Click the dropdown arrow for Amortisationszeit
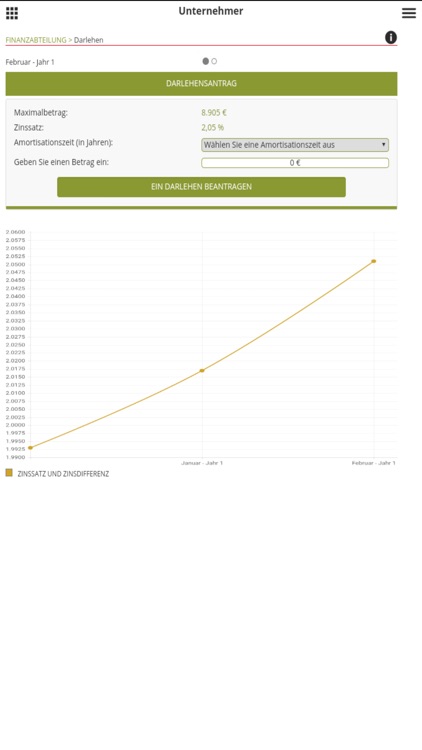Image resolution: width=422 pixels, height=750 pixels. (x=383, y=145)
